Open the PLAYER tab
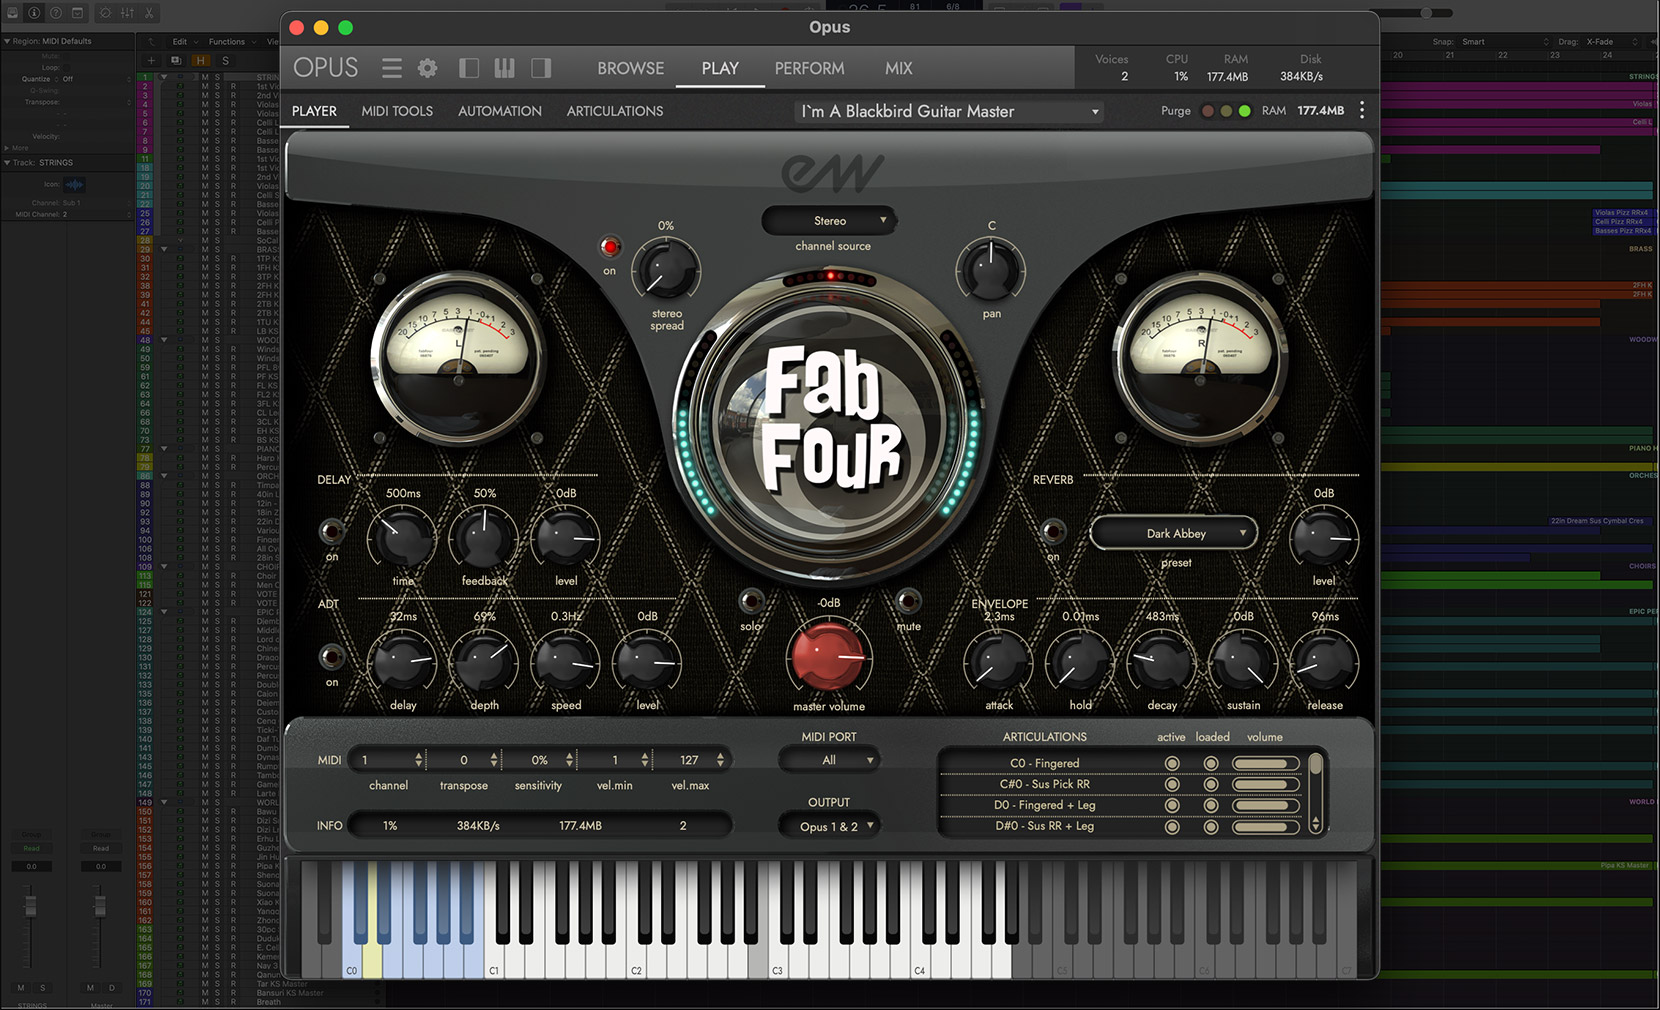 pyautogui.click(x=314, y=111)
